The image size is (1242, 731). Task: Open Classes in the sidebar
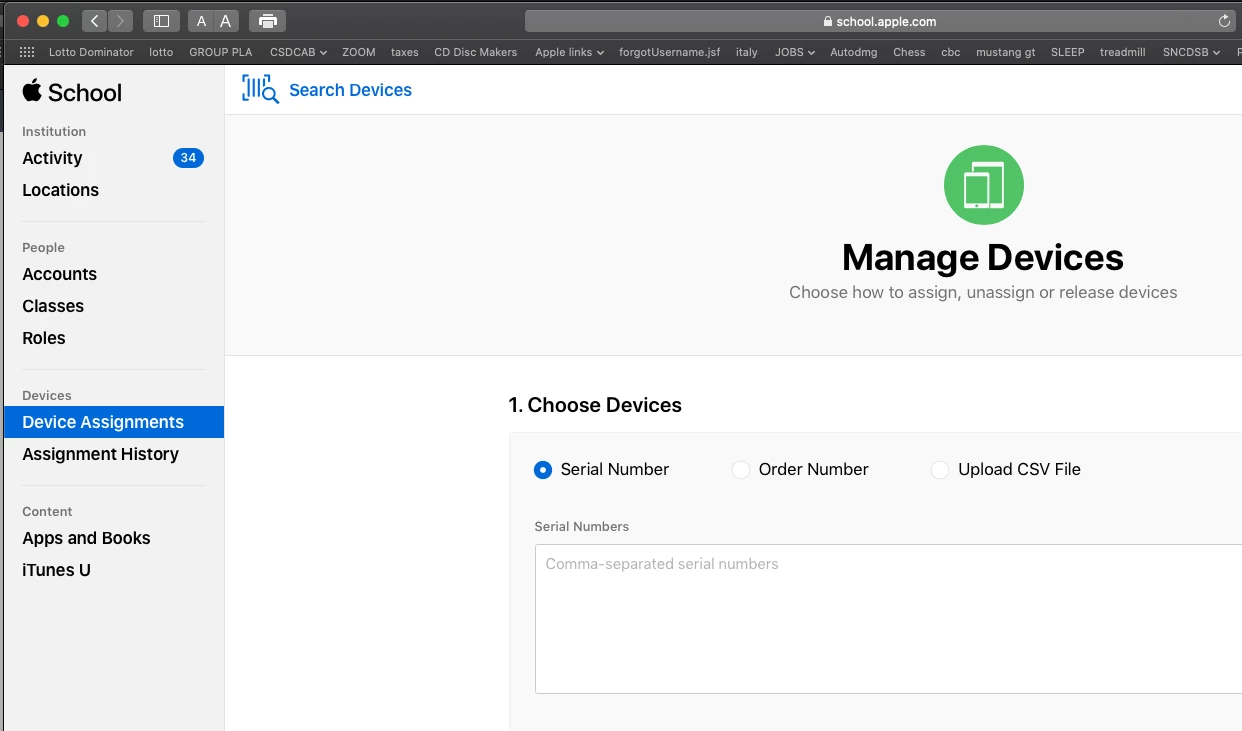53,306
